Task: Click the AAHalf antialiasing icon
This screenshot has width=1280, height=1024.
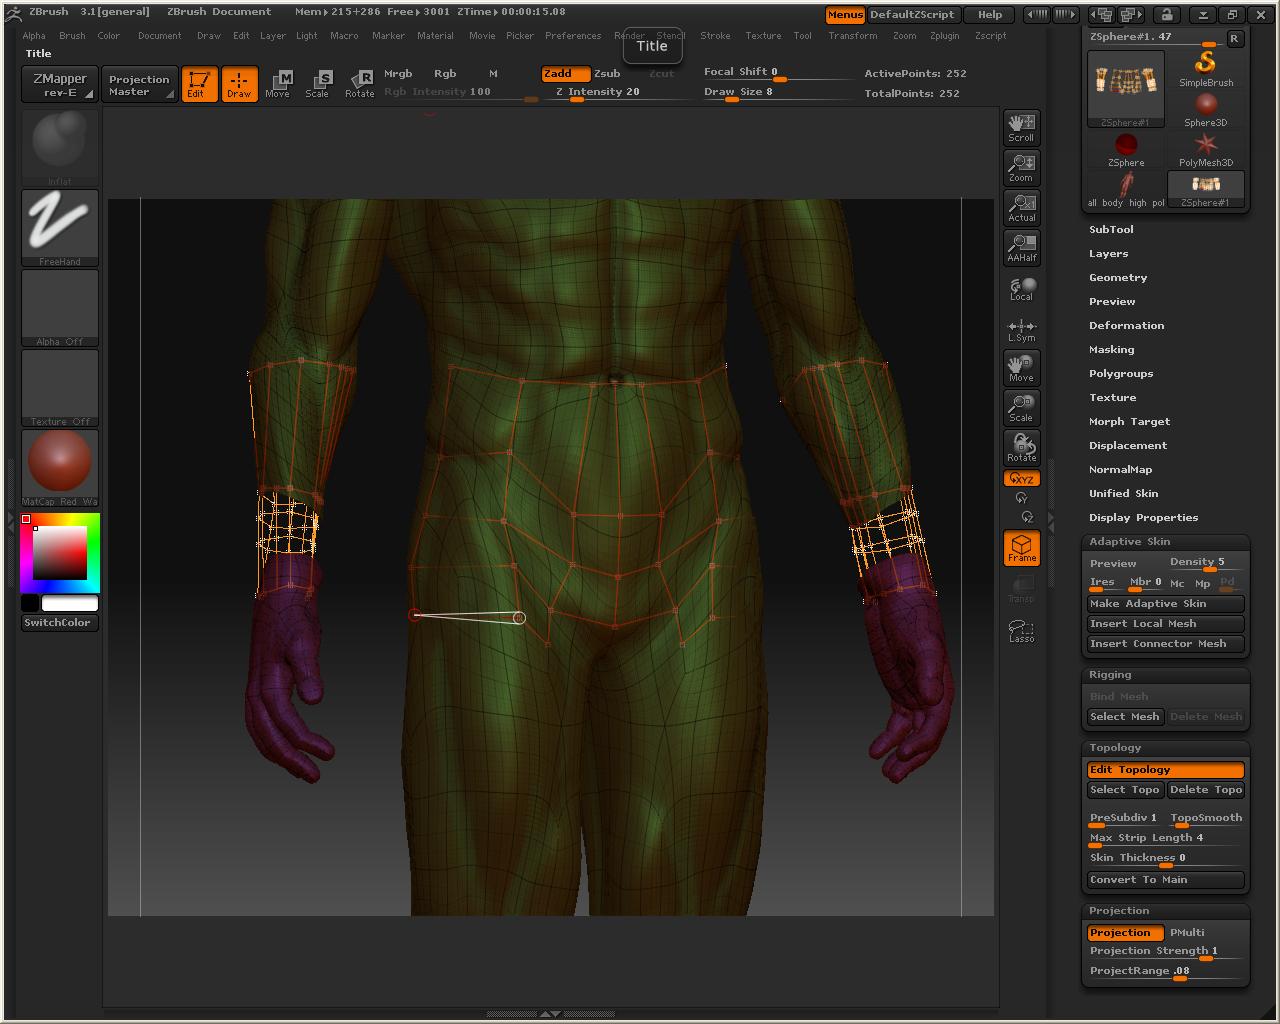Action: 1021,247
